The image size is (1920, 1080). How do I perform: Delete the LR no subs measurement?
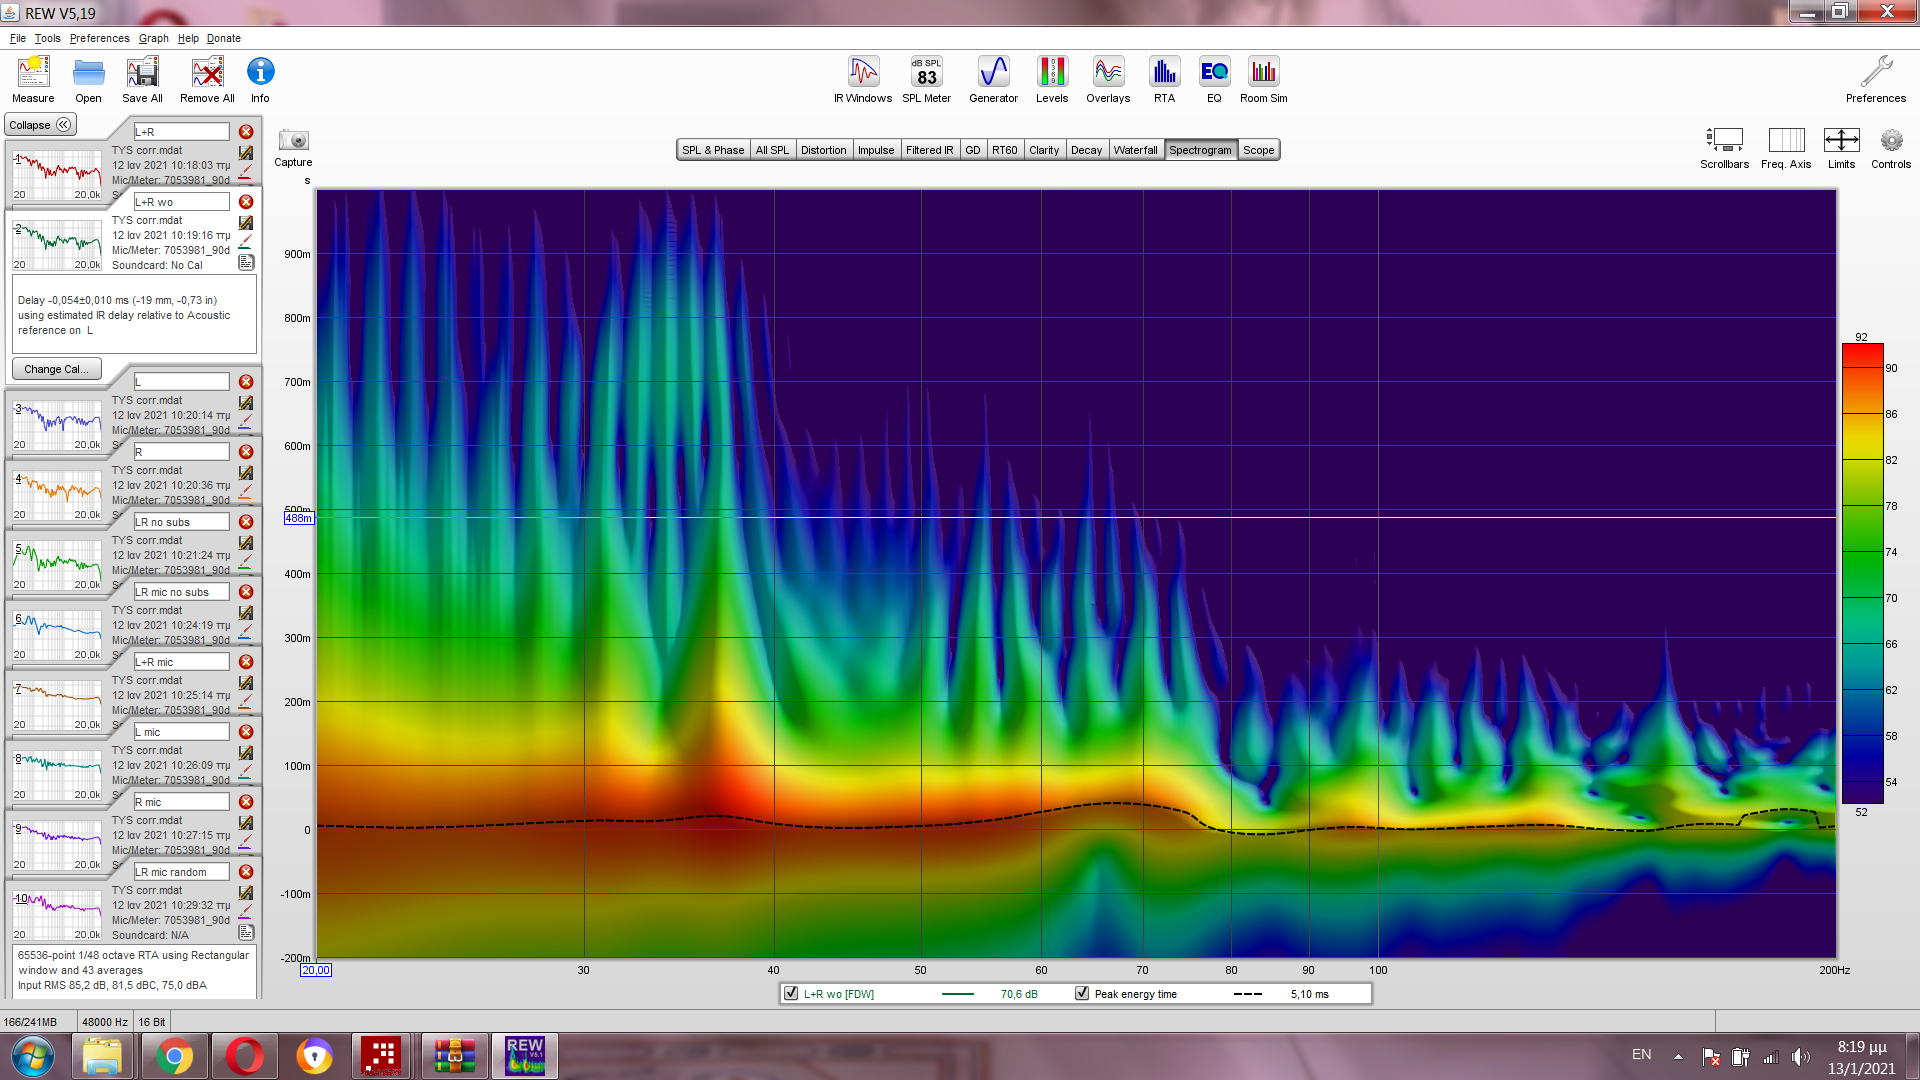tap(246, 522)
